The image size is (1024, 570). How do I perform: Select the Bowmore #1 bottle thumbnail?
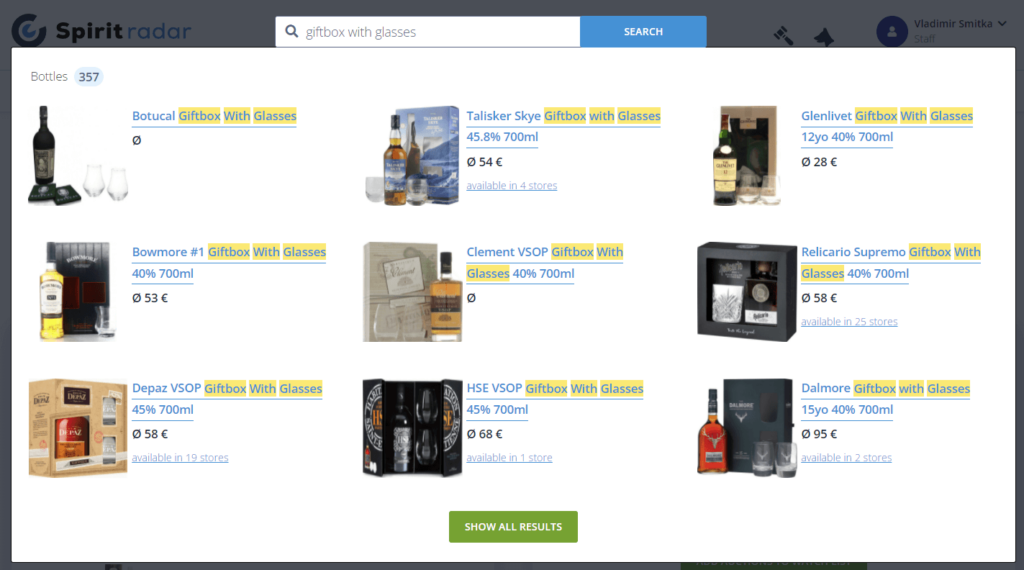78,291
